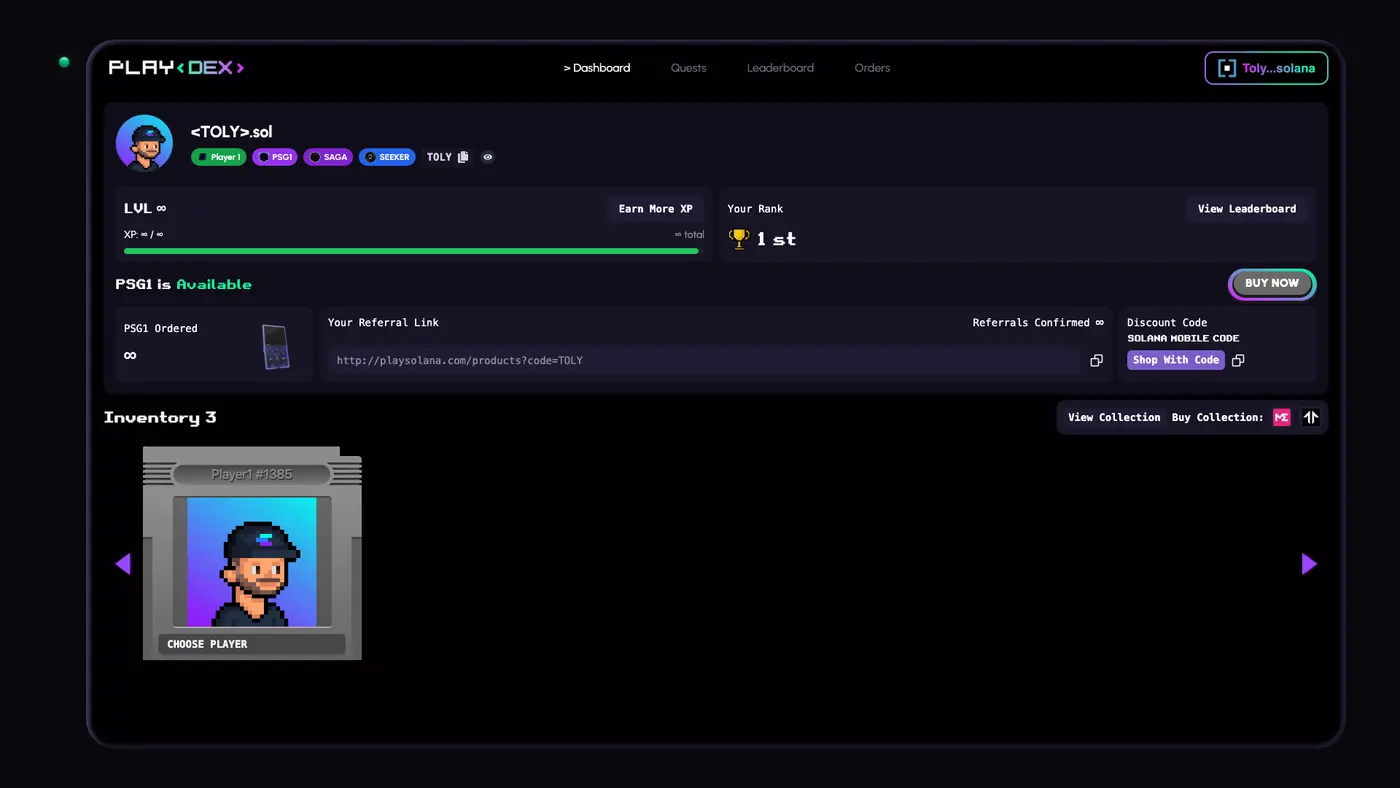Image resolution: width=1400 pixels, height=788 pixels.
Task: Click the "SOLANA MOBILE CODE" text
Action: point(1183,338)
